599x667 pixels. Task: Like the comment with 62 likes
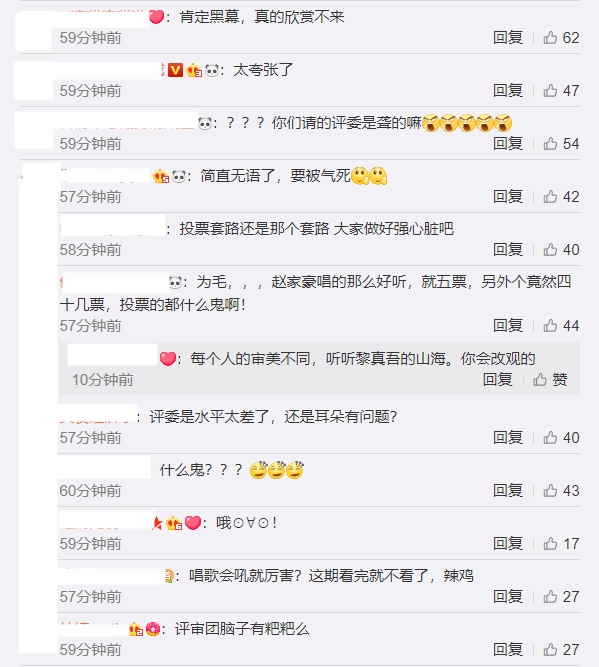[561, 38]
